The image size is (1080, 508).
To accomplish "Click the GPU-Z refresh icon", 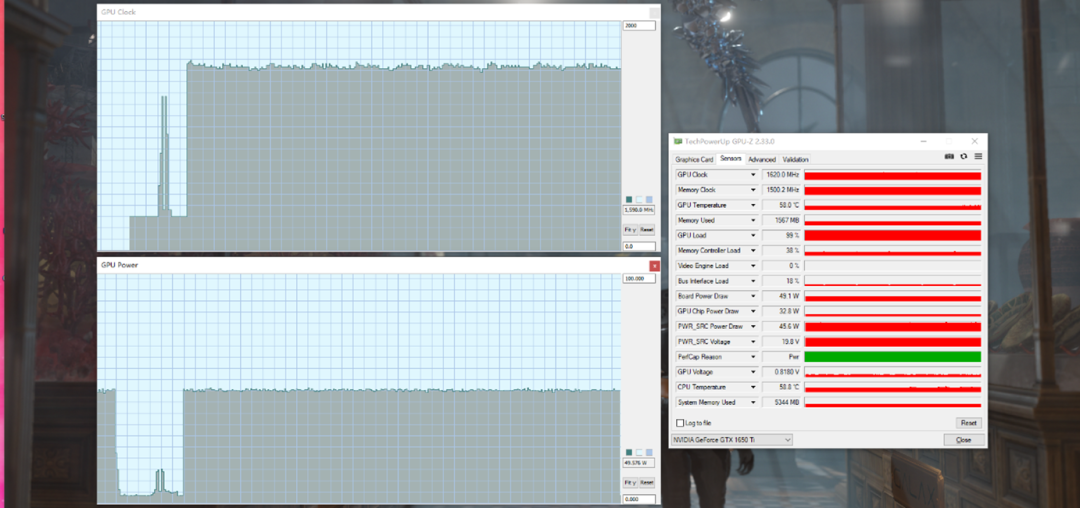I will coord(964,156).
